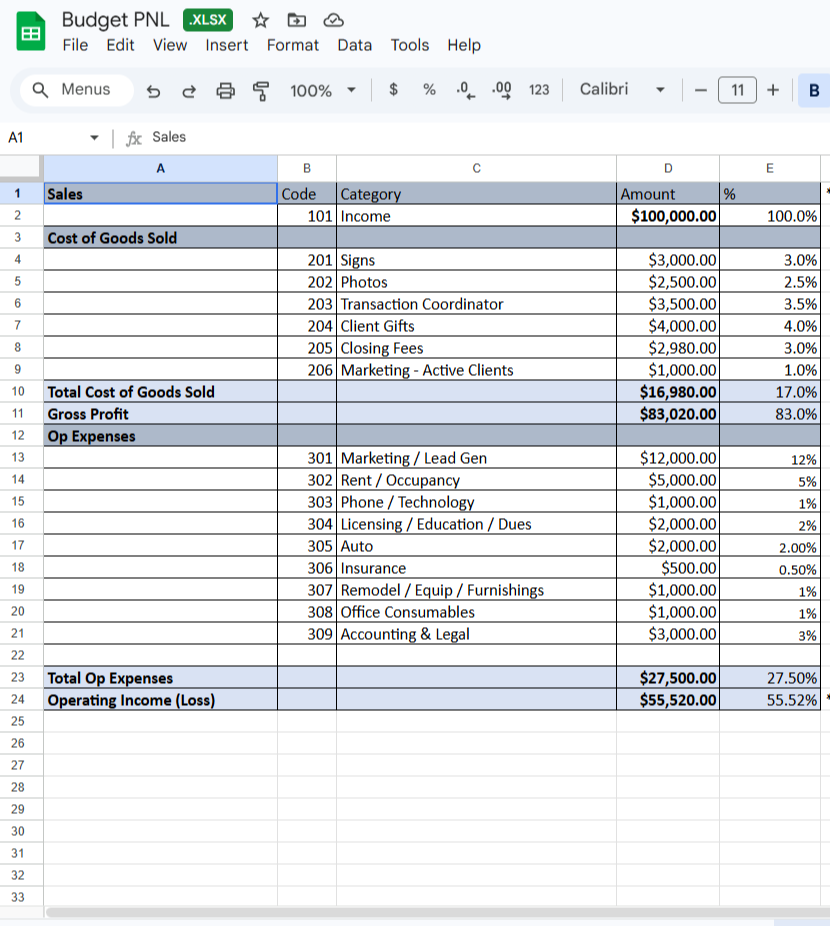Select column D header
Image resolution: width=830 pixels, height=927 pixels.
tap(668, 168)
